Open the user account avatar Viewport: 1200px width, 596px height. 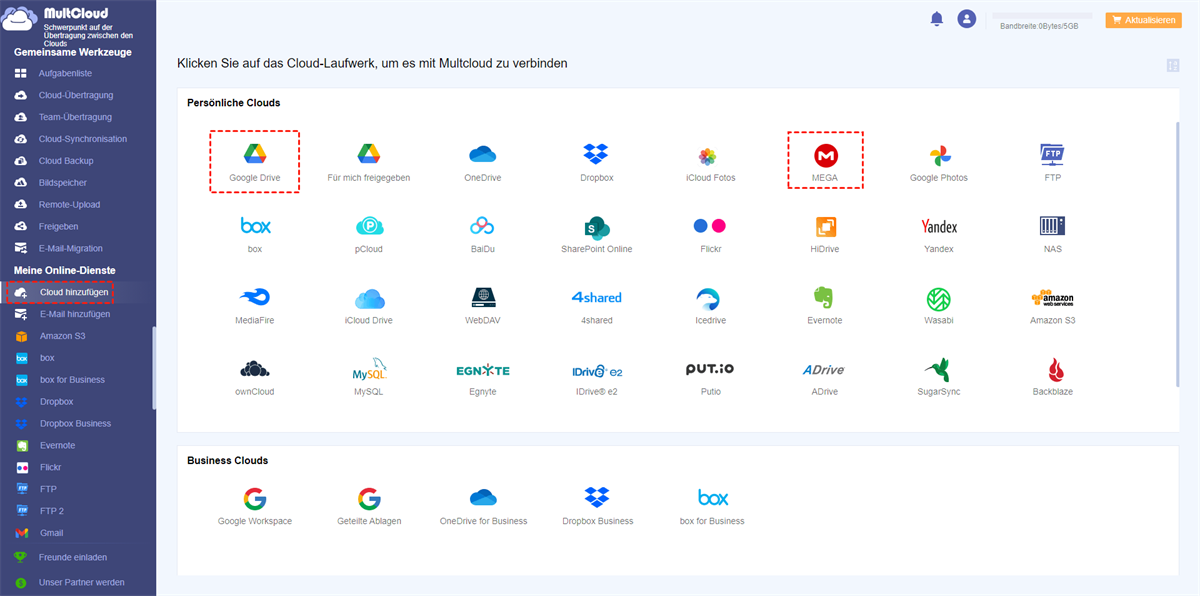(x=966, y=19)
